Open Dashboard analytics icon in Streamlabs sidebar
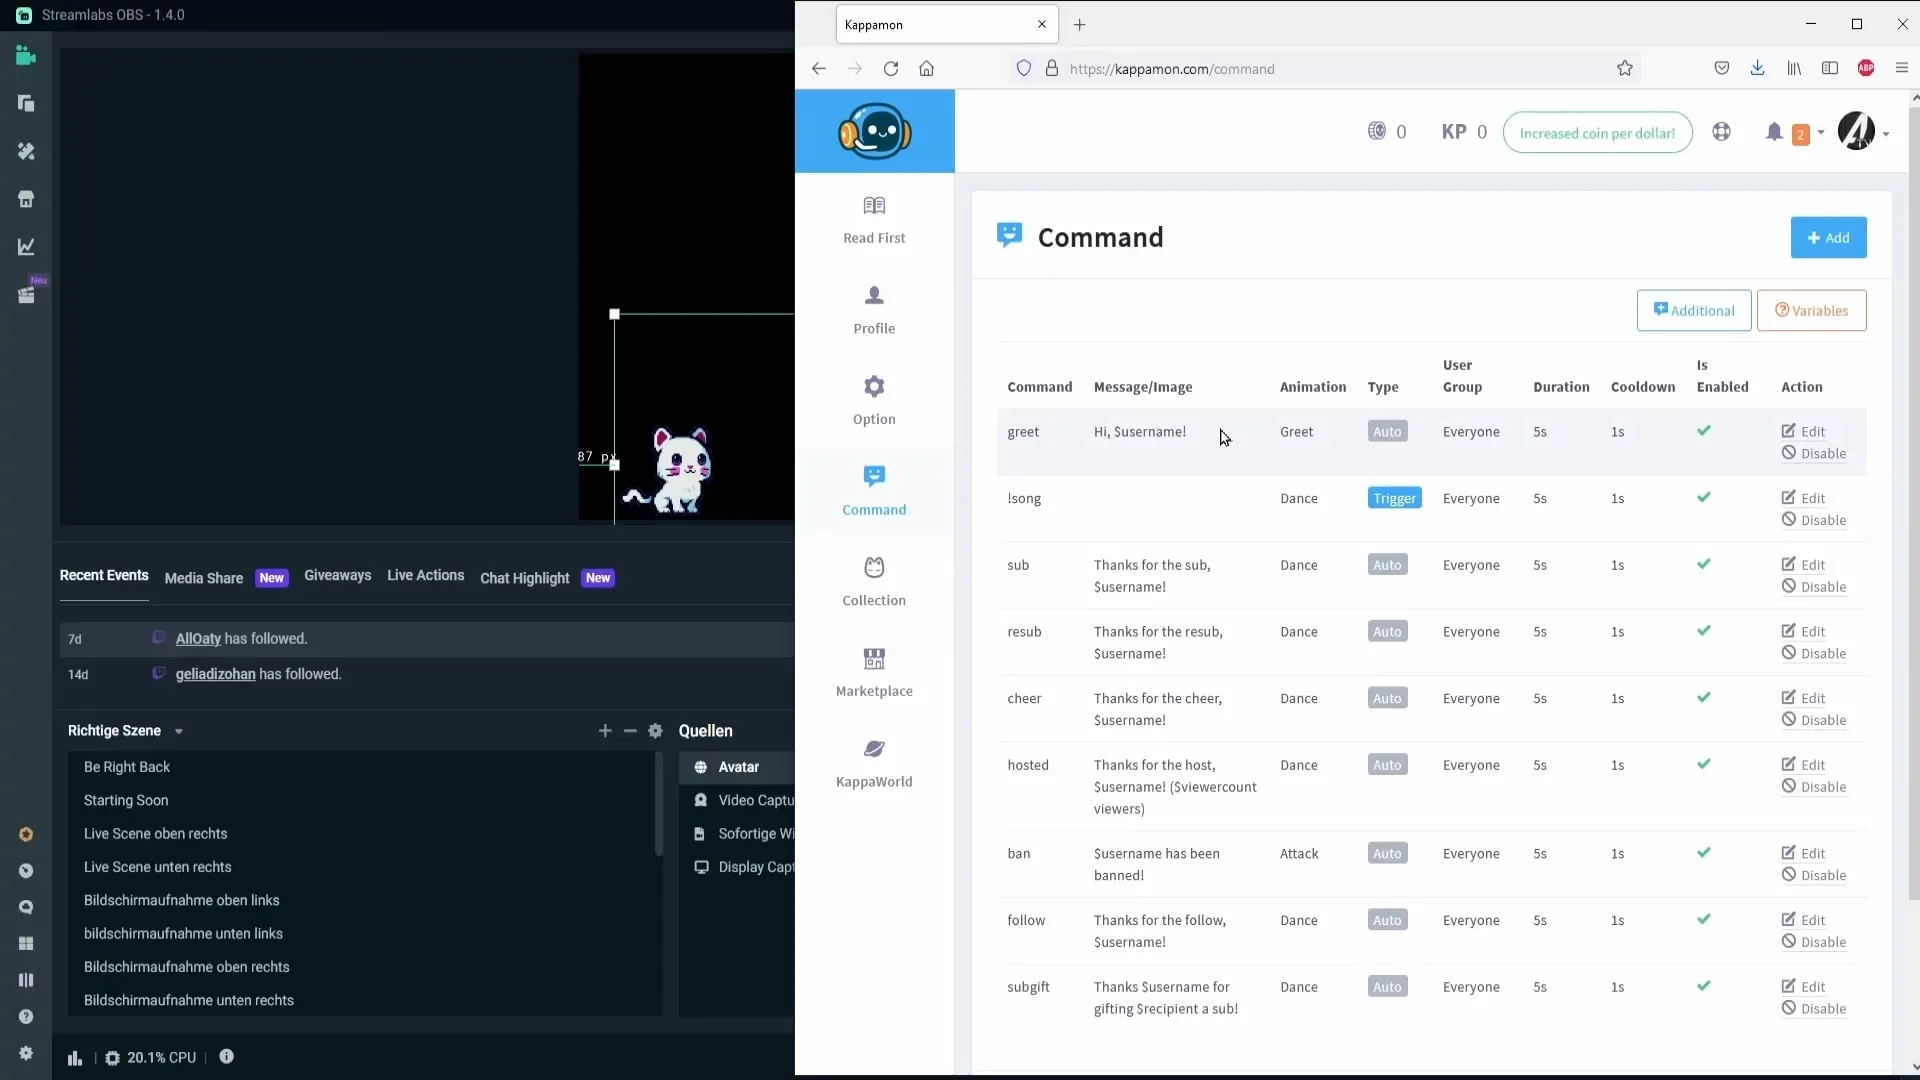This screenshot has width=1920, height=1080. 26,247
